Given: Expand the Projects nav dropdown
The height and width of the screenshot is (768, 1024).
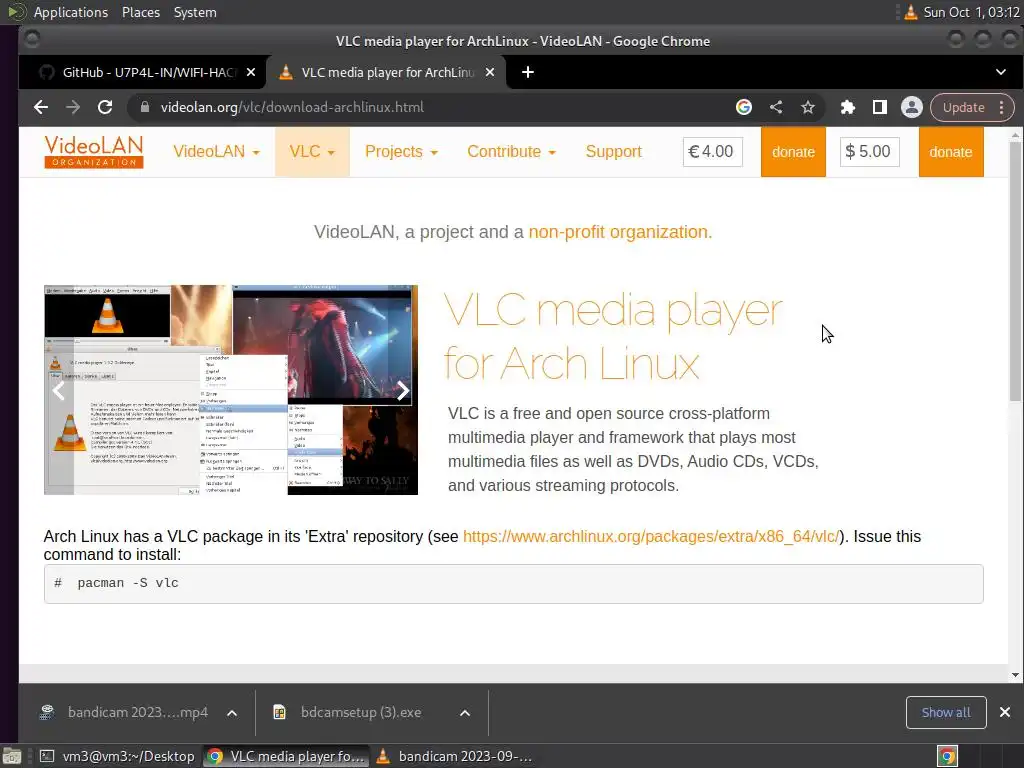Looking at the screenshot, I should click(x=401, y=152).
